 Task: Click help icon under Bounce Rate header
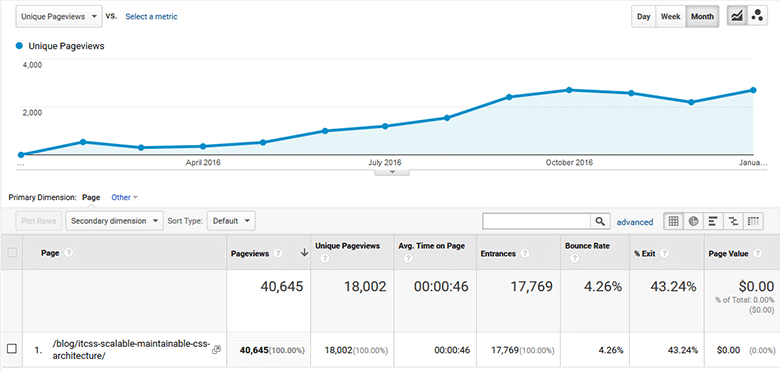pyautogui.click(x=575, y=259)
